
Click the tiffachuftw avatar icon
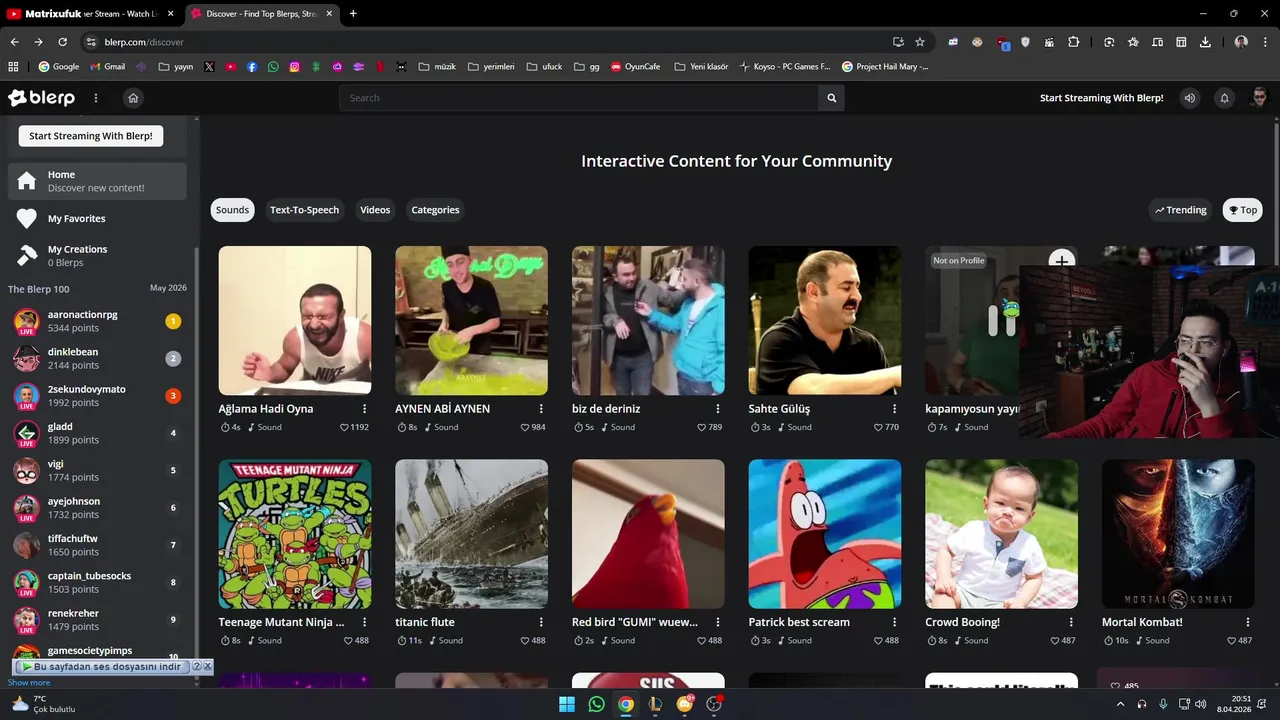click(27, 545)
